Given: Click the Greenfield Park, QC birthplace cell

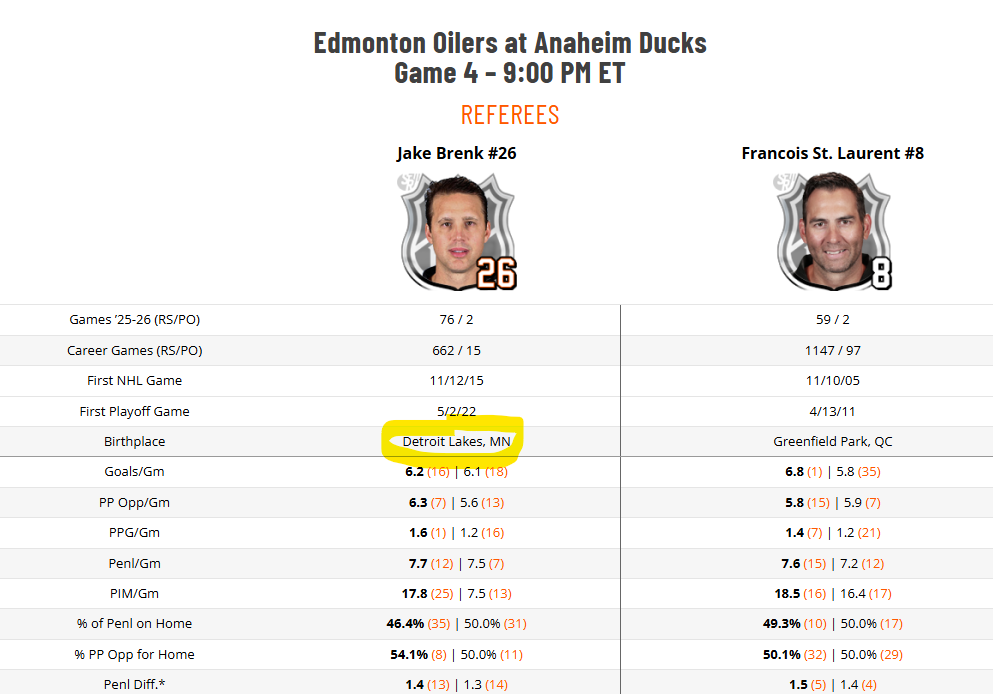Looking at the screenshot, I should point(832,441).
